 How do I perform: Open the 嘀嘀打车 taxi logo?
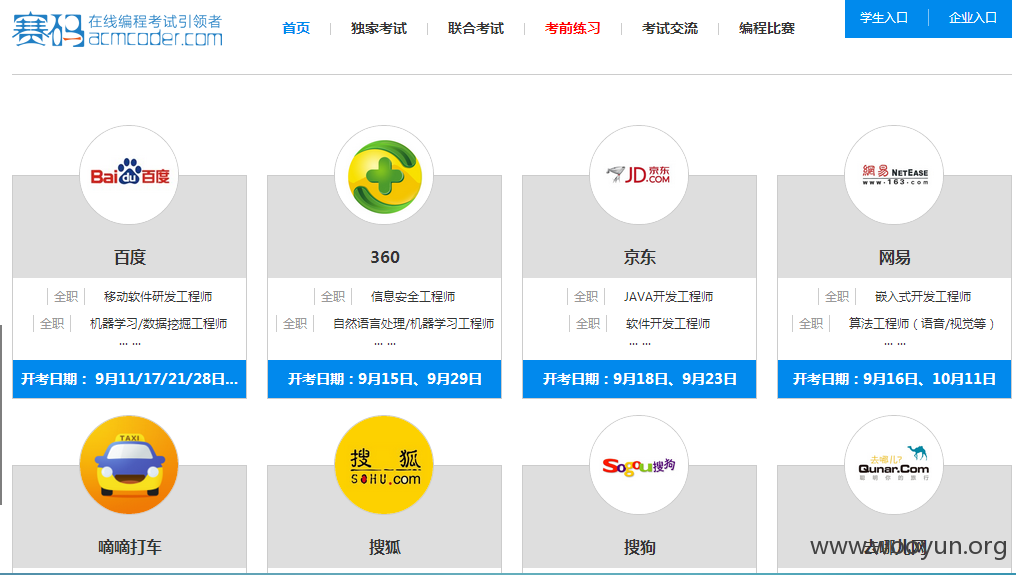click(129, 465)
